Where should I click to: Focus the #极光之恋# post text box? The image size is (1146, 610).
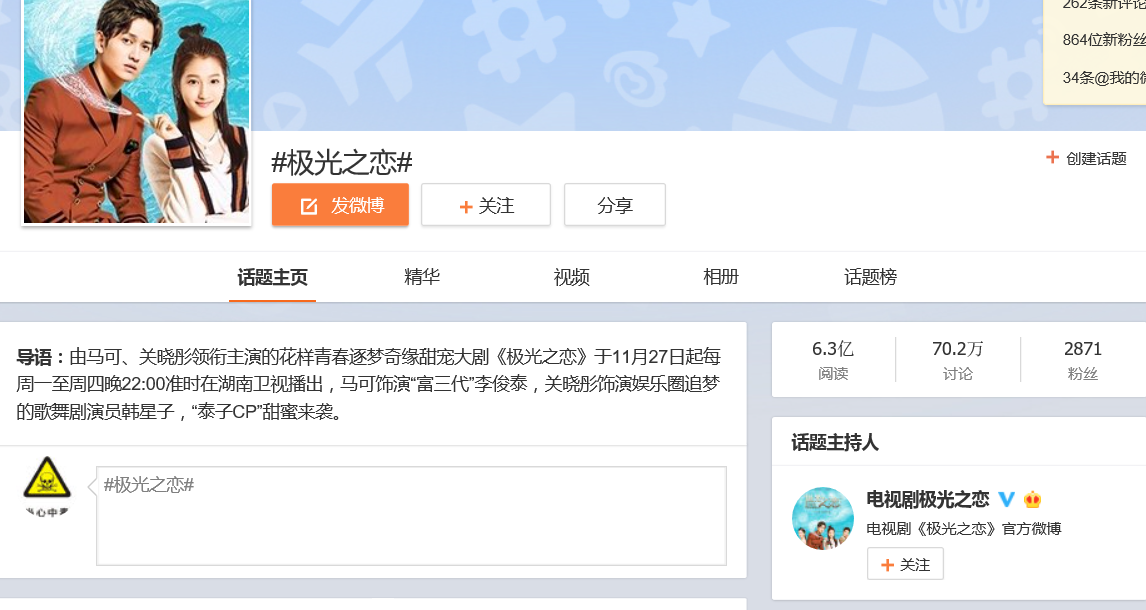411,516
